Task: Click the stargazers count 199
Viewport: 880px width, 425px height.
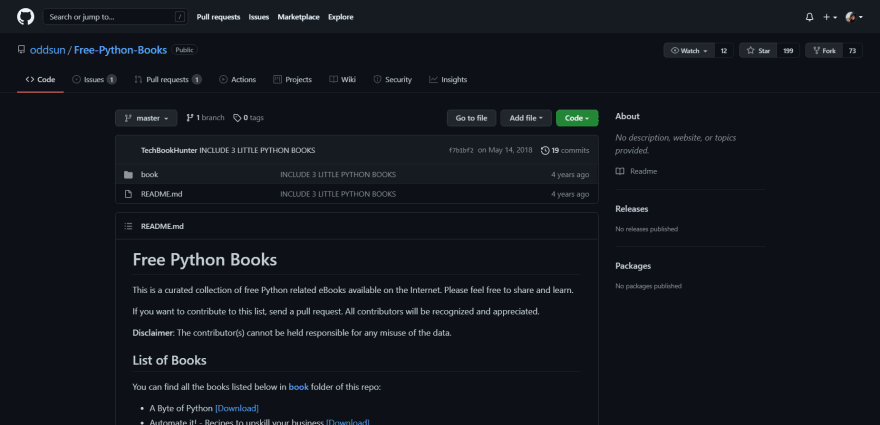Action: [788, 51]
